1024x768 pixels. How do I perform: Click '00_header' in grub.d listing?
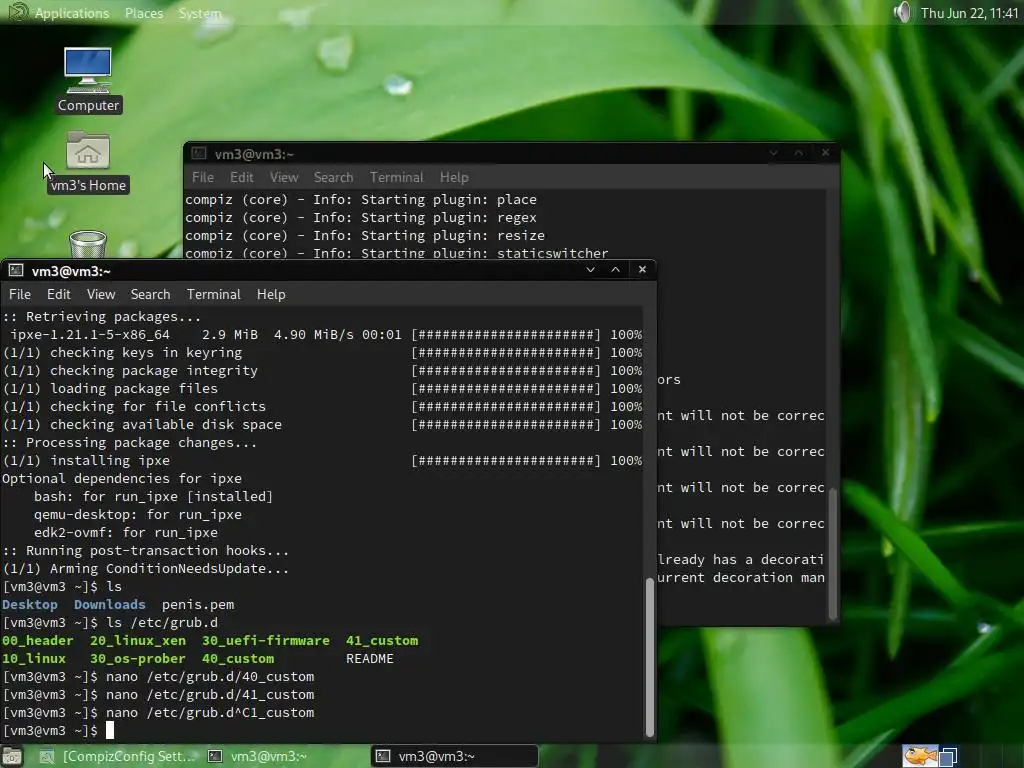[x=38, y=641]
